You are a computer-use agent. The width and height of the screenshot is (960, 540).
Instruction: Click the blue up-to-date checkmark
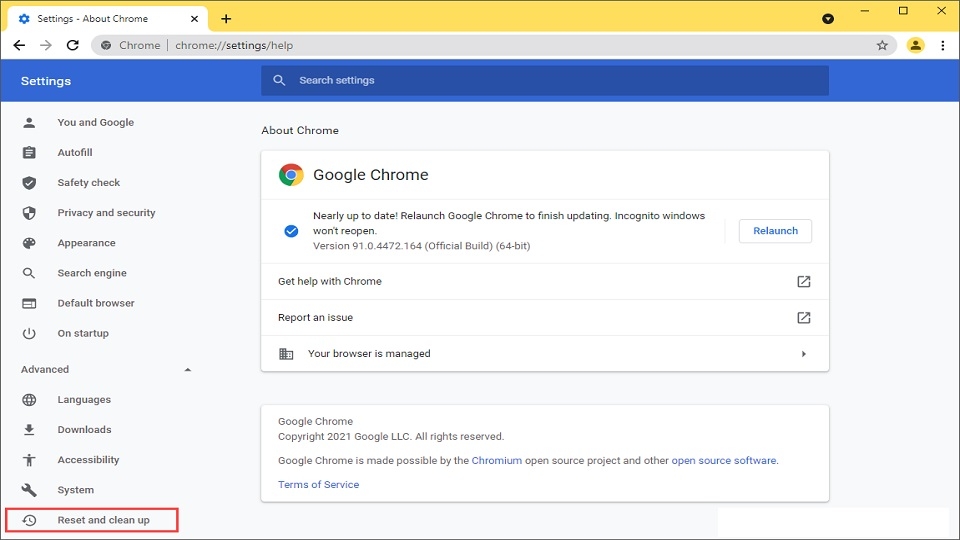291,231
